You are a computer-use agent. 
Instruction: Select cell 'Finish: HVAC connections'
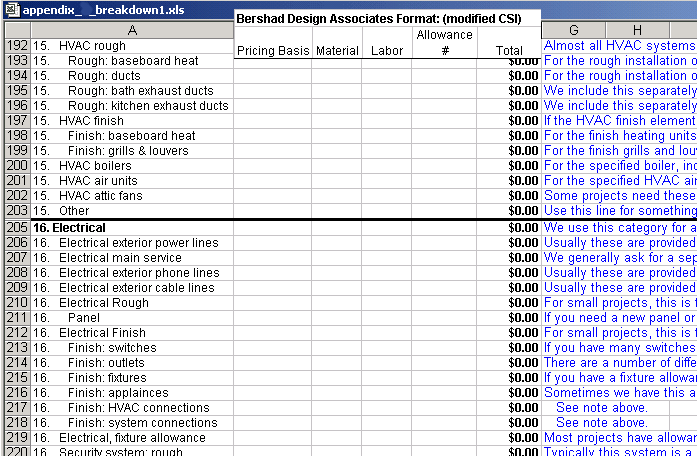tap(132, 408)
